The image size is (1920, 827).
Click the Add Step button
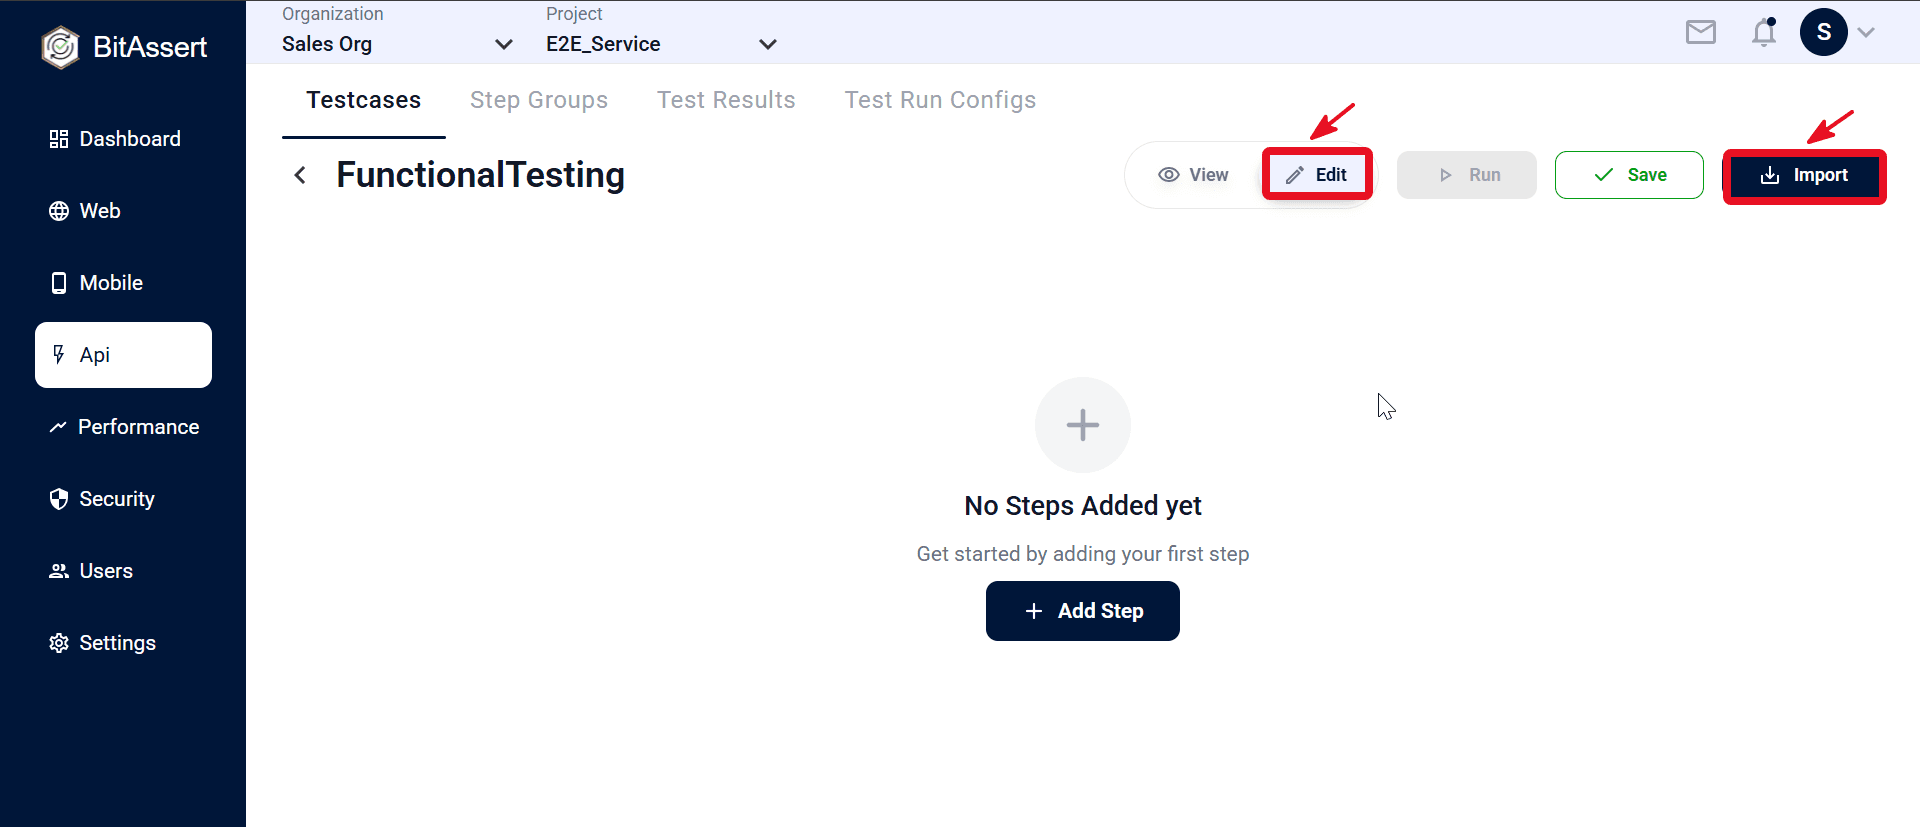[x=1083, y=611]
